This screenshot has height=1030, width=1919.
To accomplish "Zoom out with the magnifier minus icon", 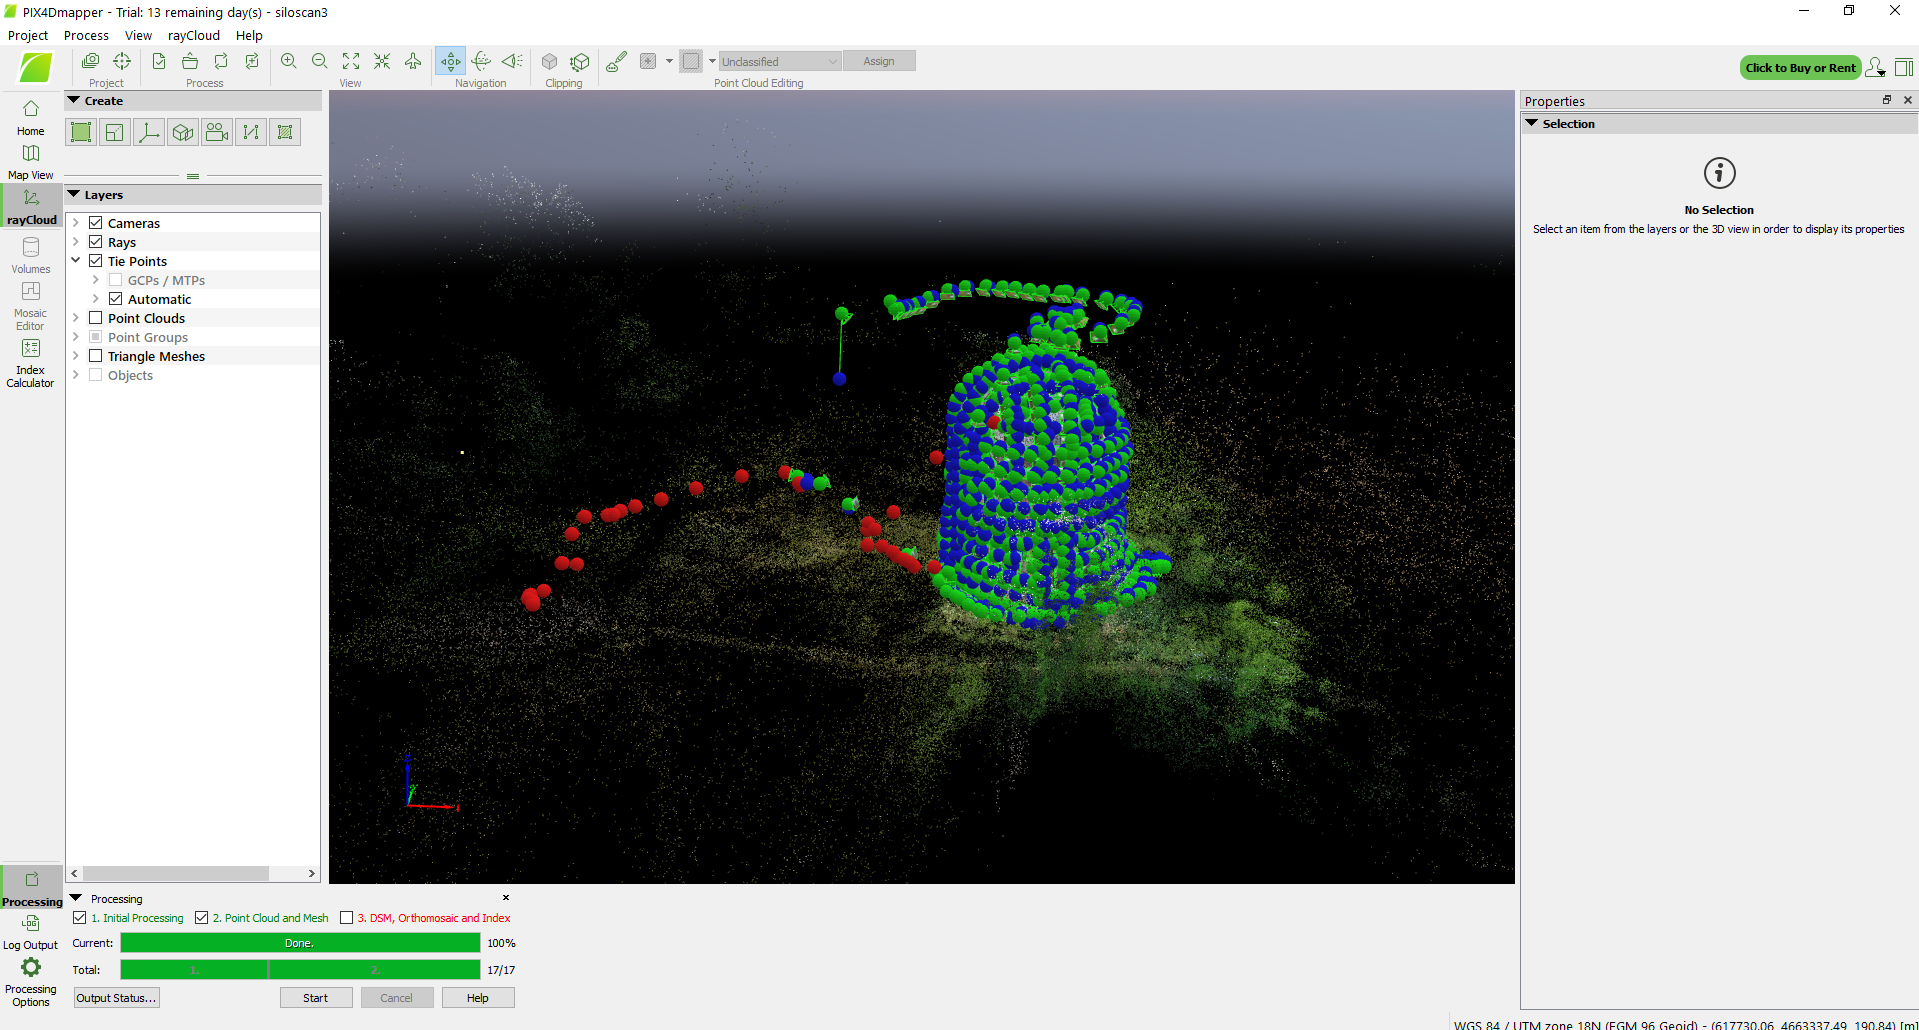I will (320, 61).
